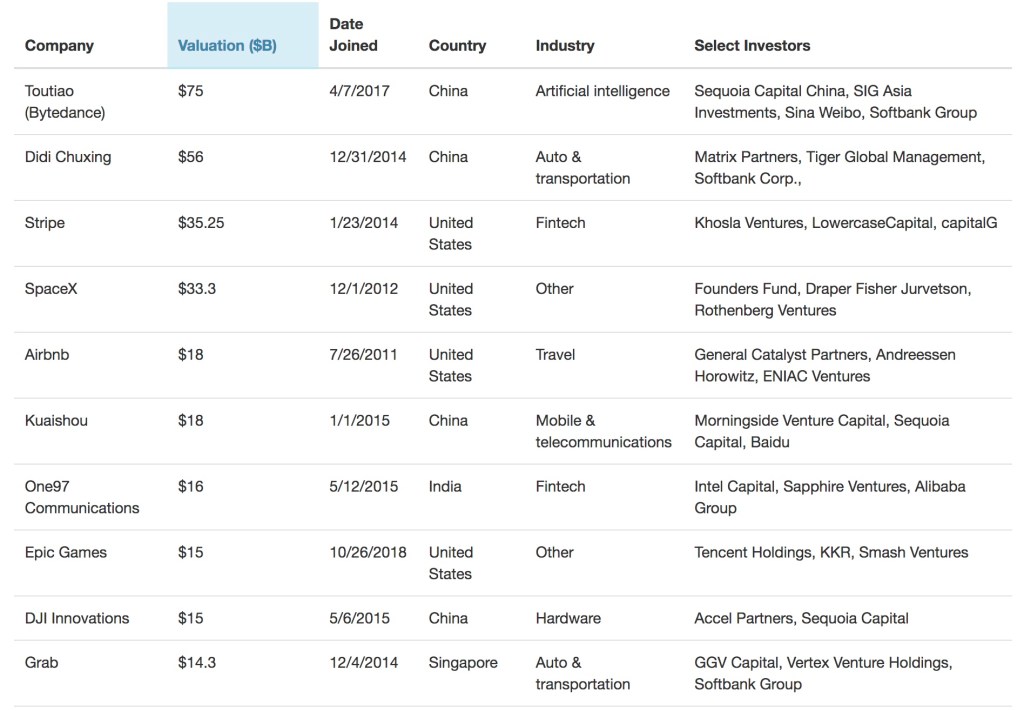Sort table by Valuation ($B) column header
This screenshot has height=711, width=1024.
pos(227,46)
